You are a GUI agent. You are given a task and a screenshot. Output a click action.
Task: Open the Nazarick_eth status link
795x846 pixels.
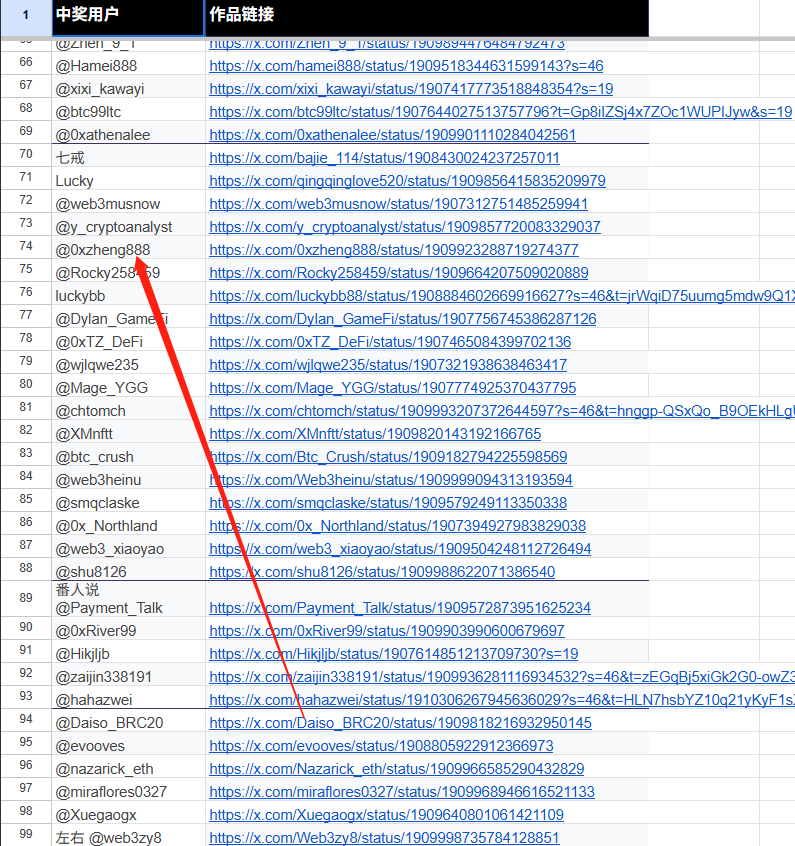tap(397, 769)
